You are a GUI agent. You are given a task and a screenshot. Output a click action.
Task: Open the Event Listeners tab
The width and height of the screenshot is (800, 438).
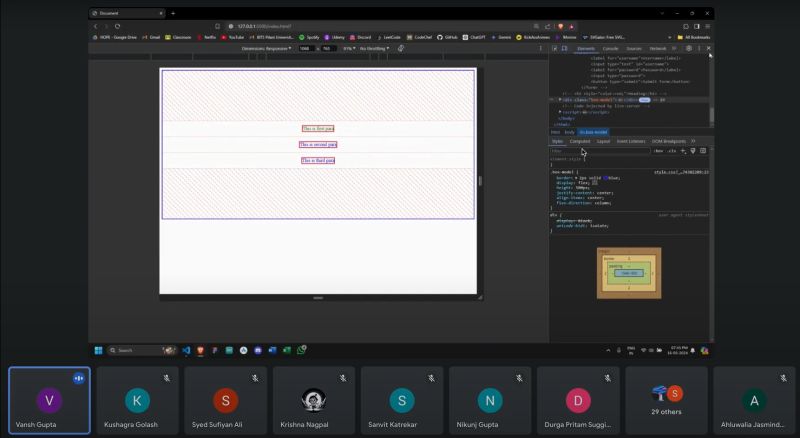[x=631, y=141]
